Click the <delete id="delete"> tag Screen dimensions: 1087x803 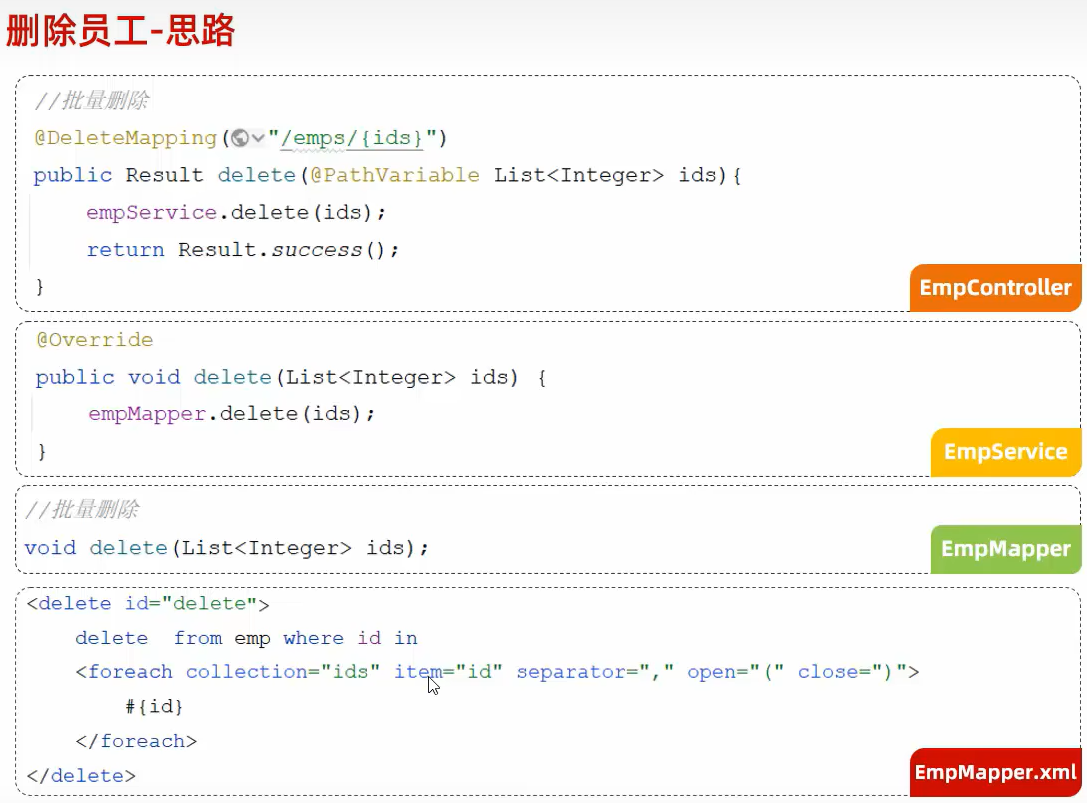pyautogui.click(x=148, y=603)
